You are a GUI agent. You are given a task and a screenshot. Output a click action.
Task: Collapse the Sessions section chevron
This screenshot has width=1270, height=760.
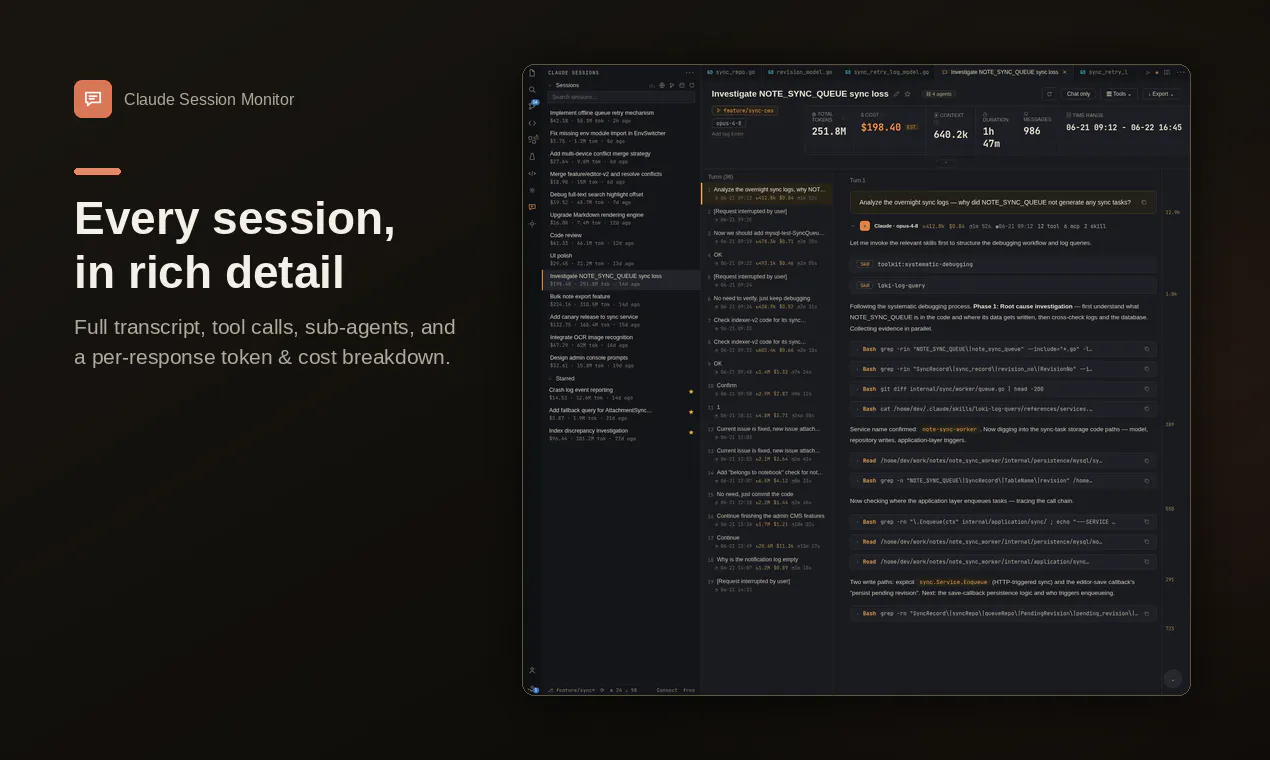pos(549,85)
